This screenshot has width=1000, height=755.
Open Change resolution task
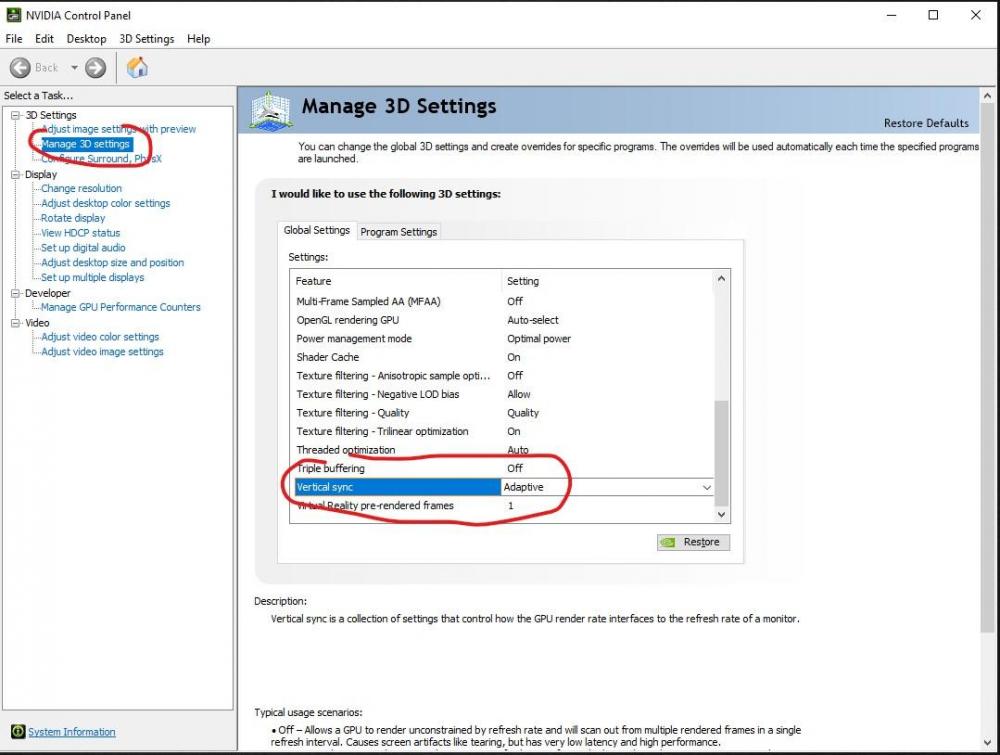[x=81, y=189]
